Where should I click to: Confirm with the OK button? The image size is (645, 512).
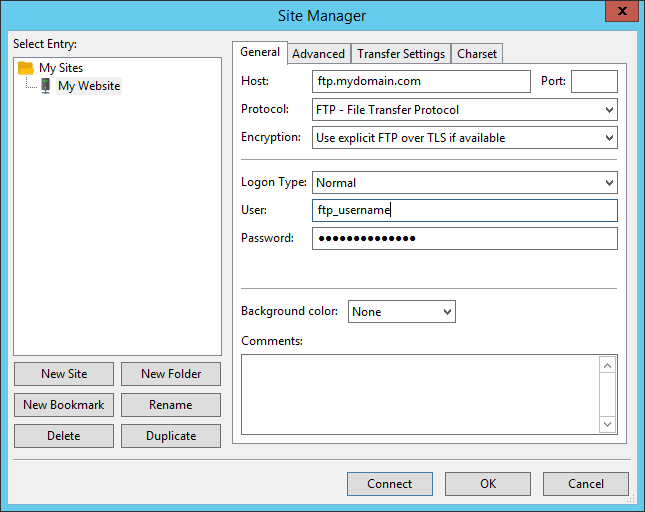coord(488,484)
